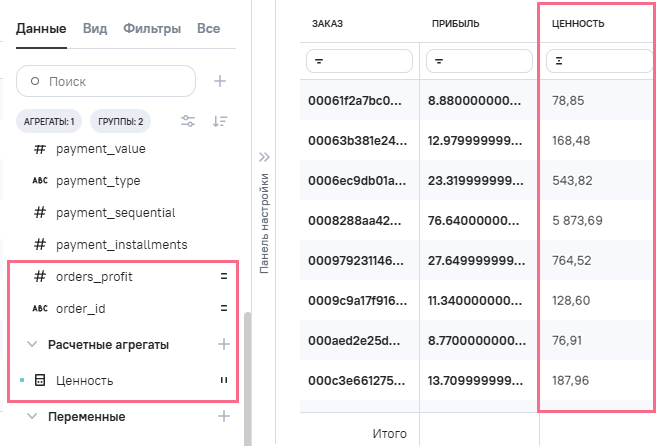The width and height of the screenshot is (656, 446).
Task: Add a new variable with plus icon
Action: pyautogui.click(x=224, y=415)
